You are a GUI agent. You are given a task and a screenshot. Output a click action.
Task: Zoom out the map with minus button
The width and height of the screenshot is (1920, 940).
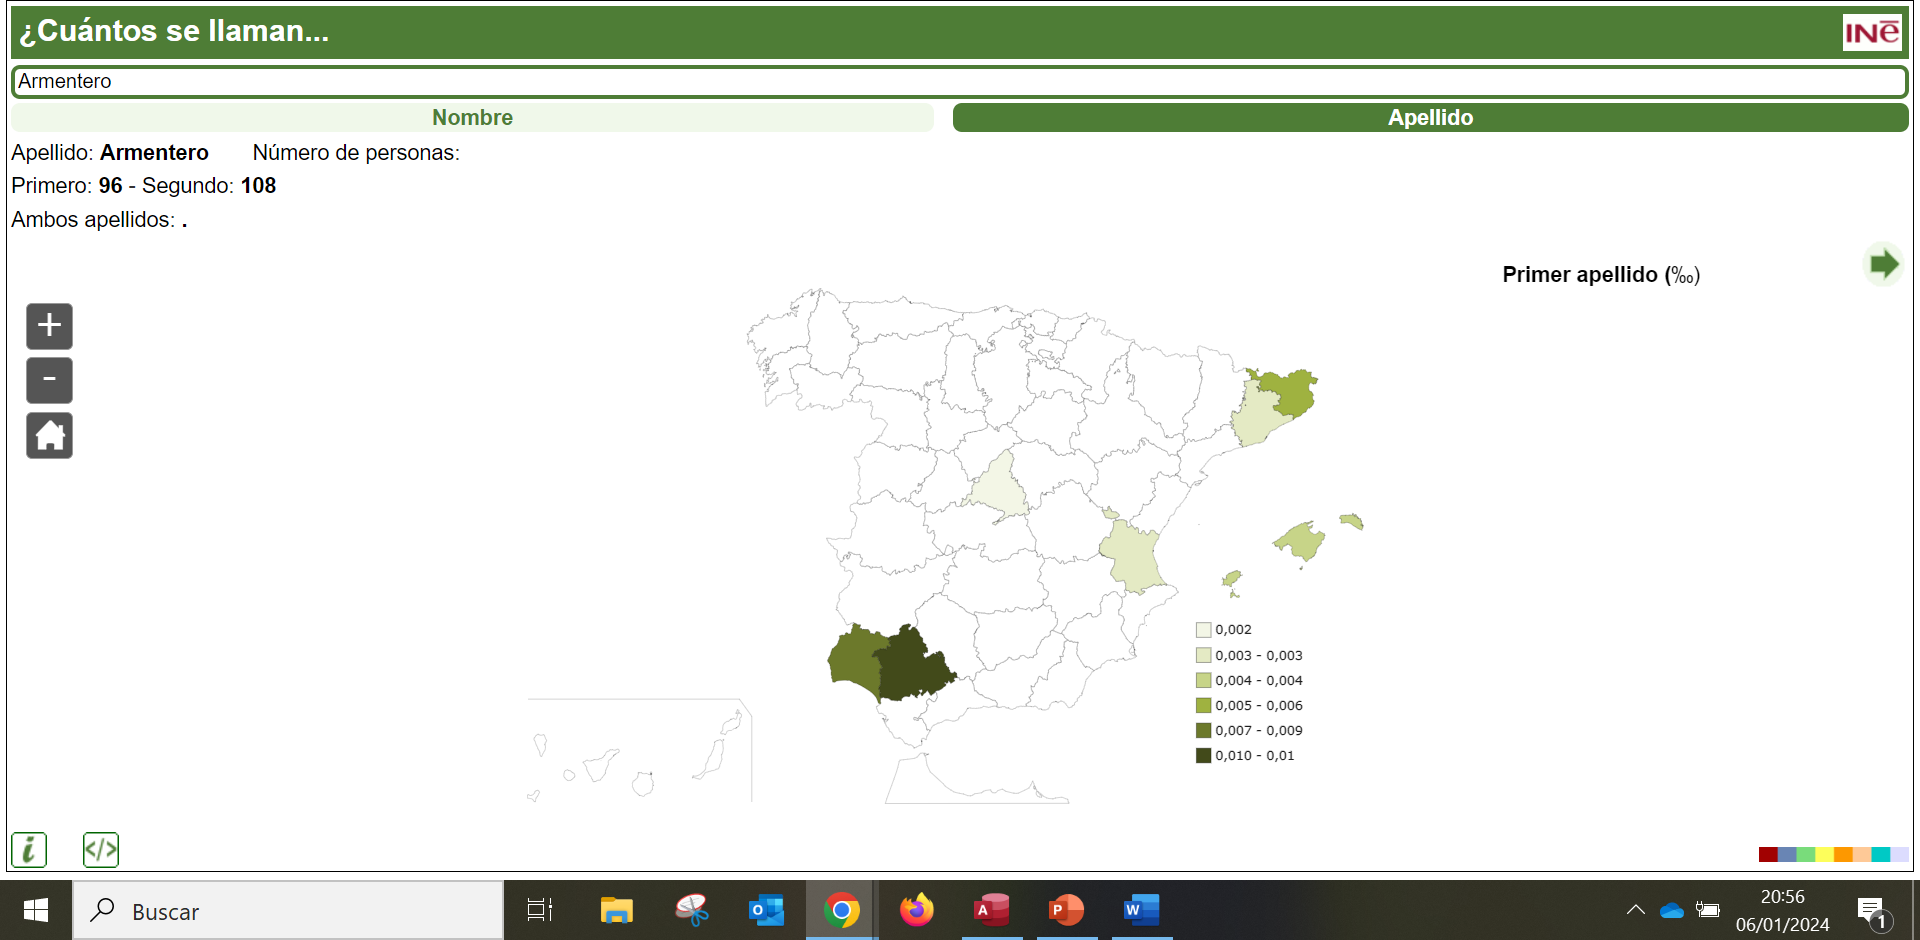49,380
